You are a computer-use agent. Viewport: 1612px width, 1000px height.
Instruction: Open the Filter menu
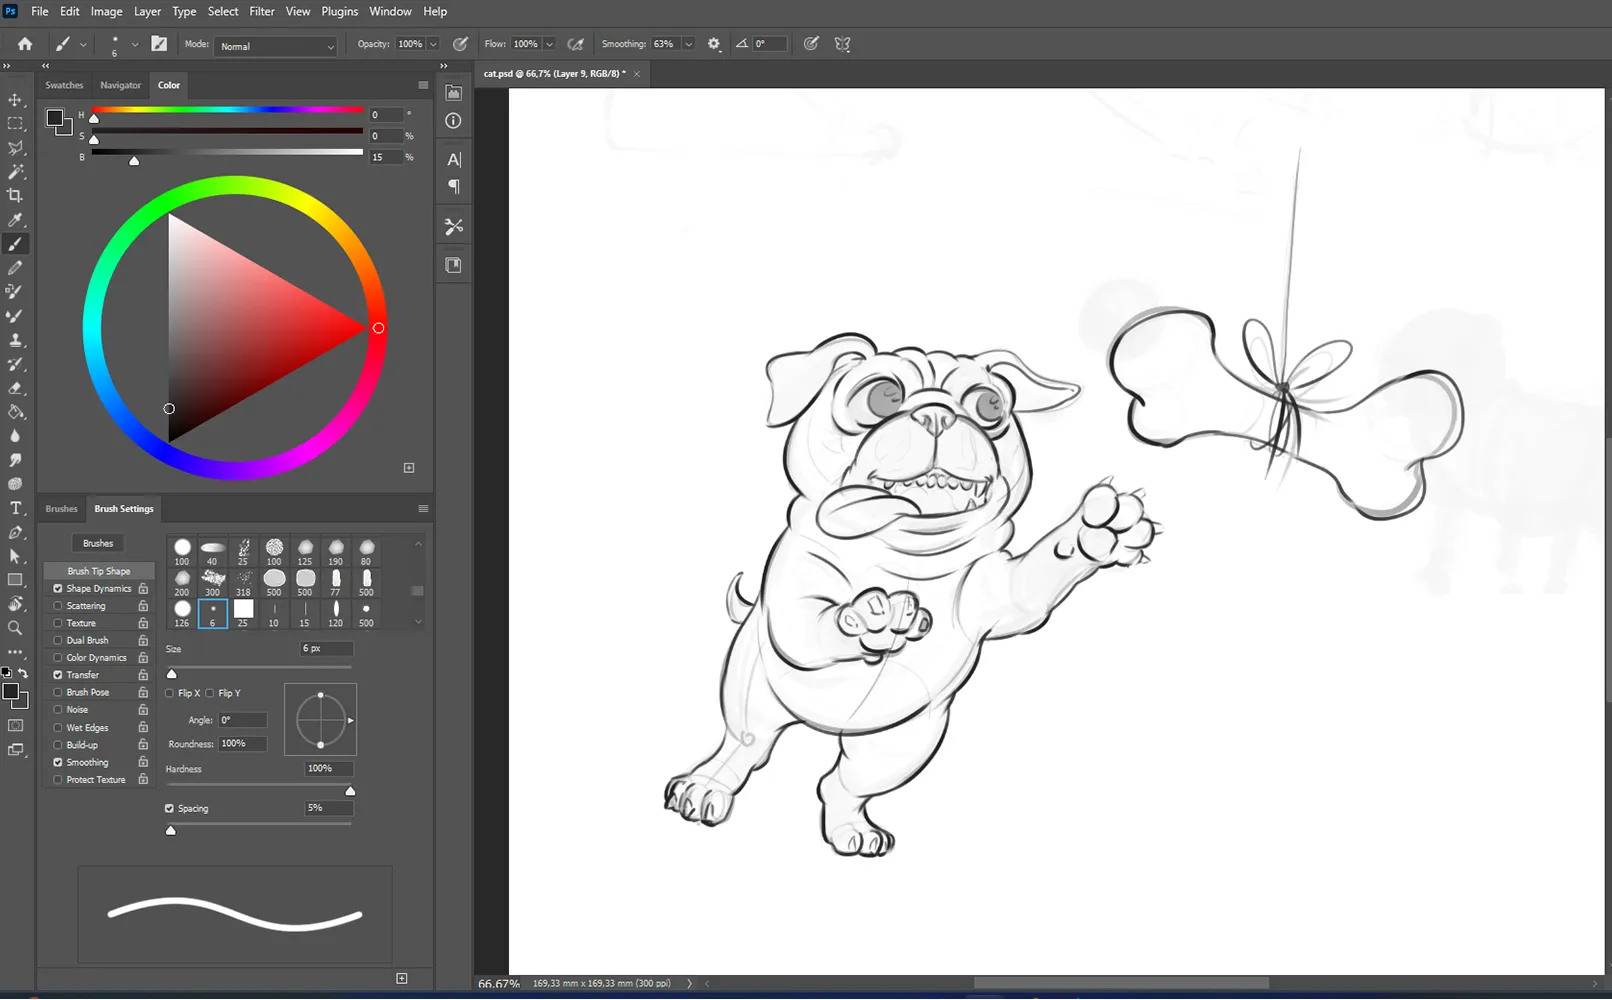pyautogui.click(x=262, y=12)
